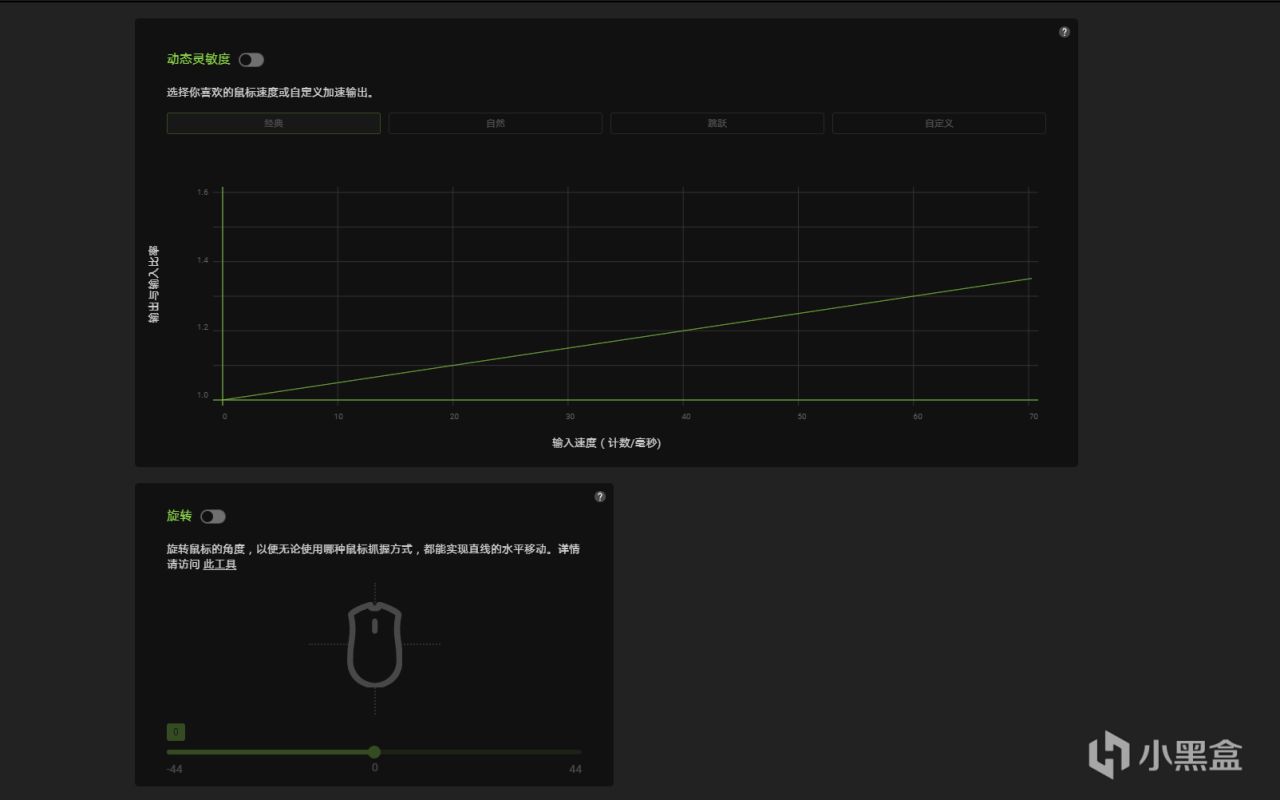1280x800 pixels.
Task: Click the mouse outline illustration
Action: (375, 645)
